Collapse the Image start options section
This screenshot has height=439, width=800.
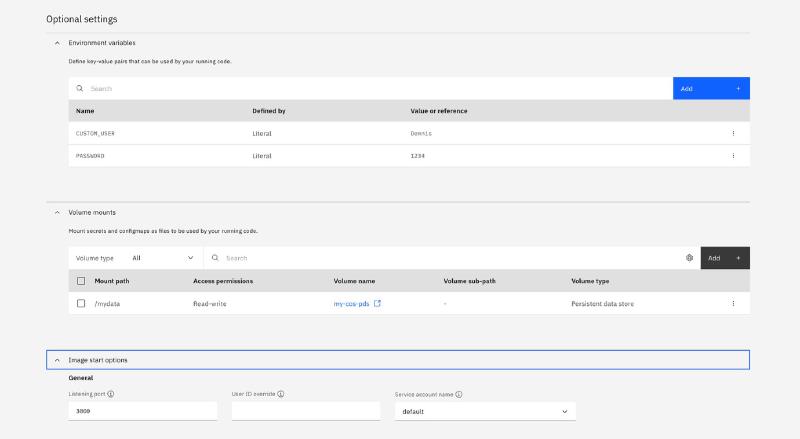(57, 360)
